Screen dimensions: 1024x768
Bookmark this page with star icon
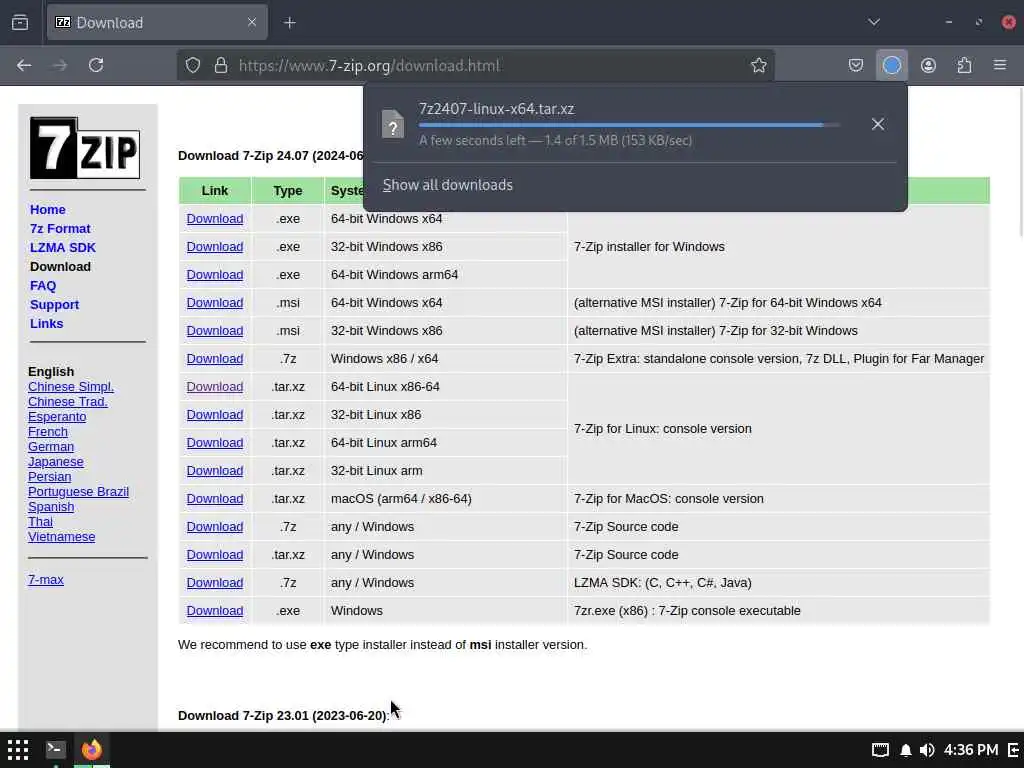tap(758, 65)
